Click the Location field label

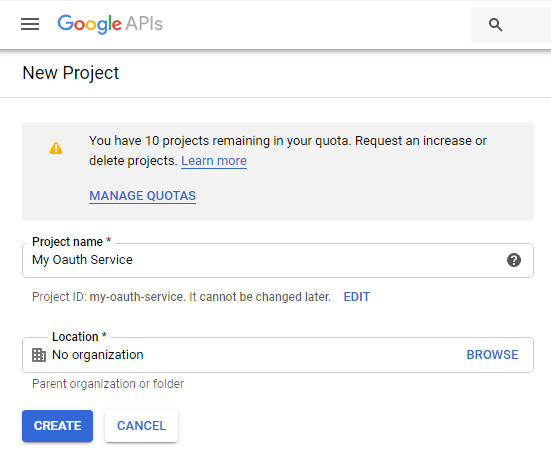(79, 337)
